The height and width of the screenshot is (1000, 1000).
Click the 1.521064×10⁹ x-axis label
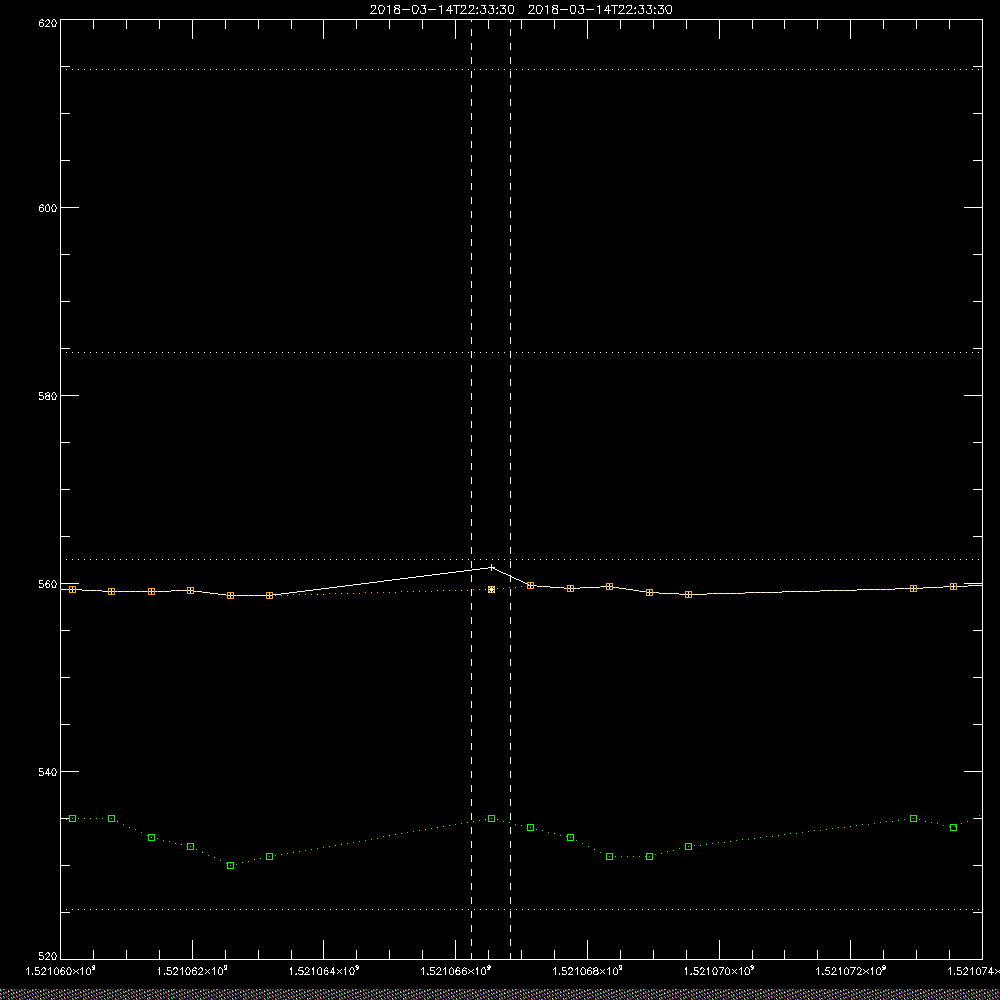tap(324, 971)
